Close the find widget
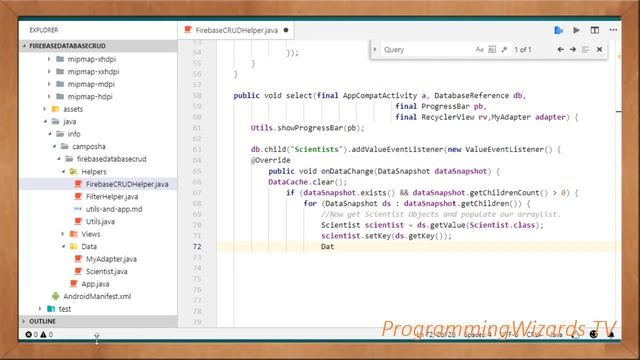This screenshot has height=360, width=640. [x=599, y=49]
